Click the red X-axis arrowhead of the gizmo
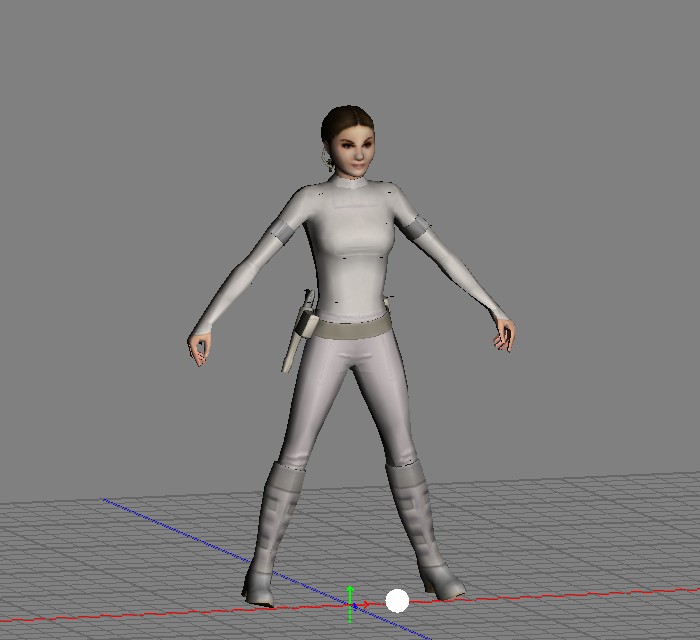This screenshot has height=640, width=700. click(x=366, y=605)
